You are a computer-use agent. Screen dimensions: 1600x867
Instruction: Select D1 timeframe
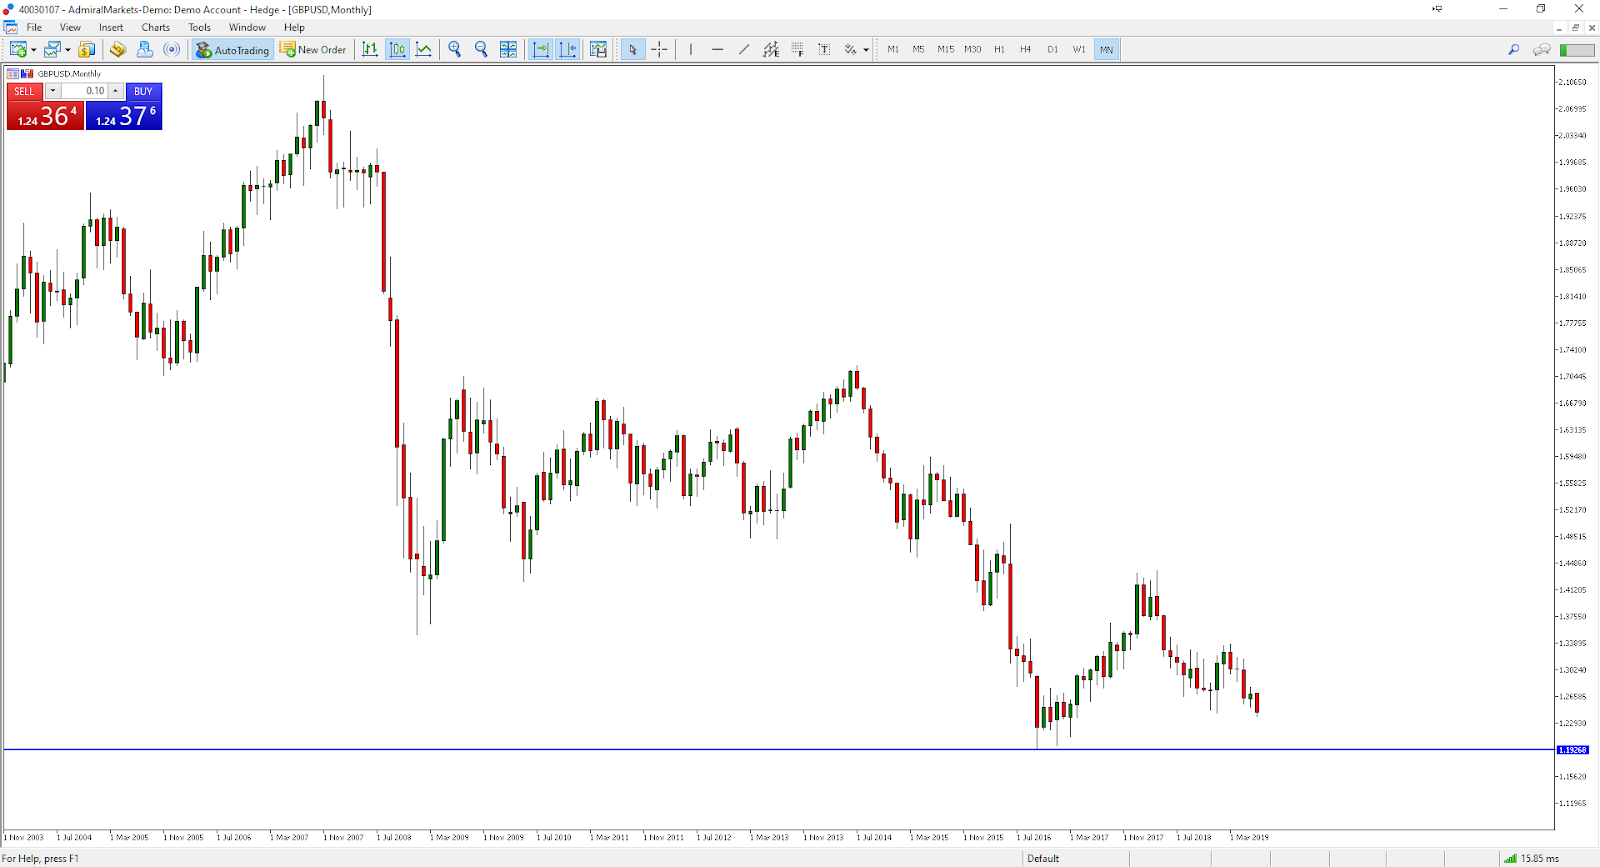1052,49
